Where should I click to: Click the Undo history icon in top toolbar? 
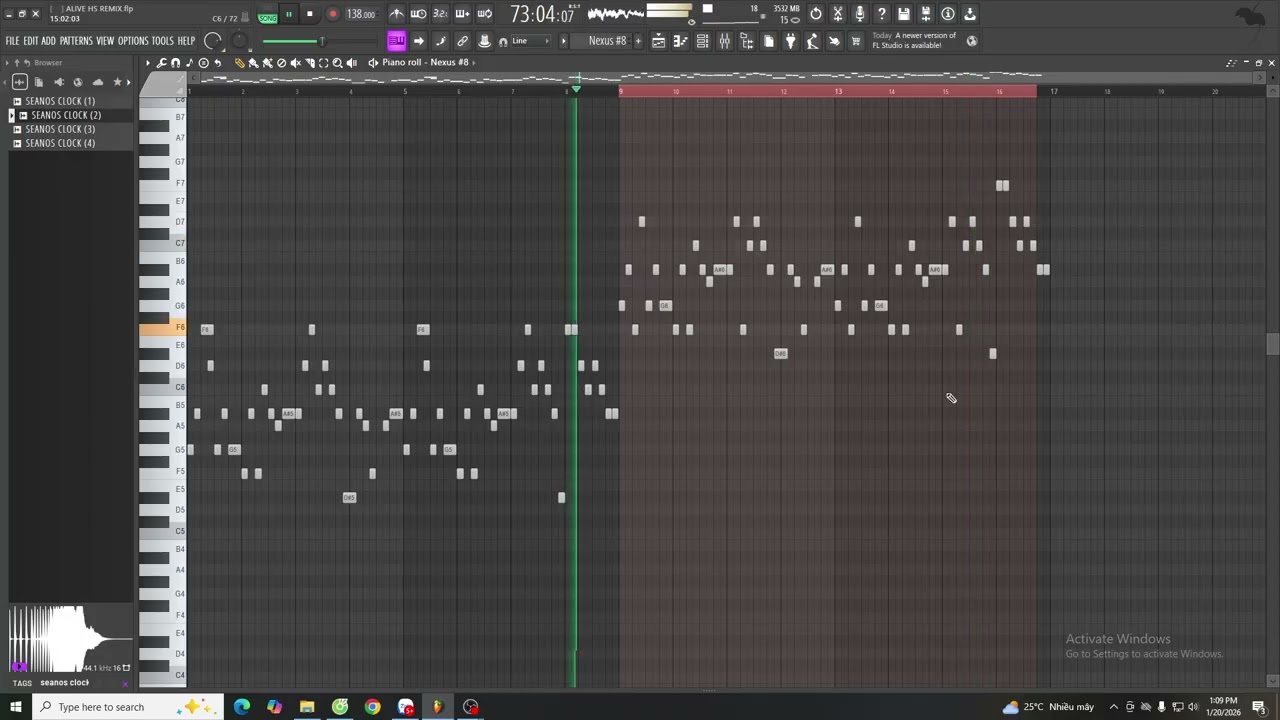(816, 14)
